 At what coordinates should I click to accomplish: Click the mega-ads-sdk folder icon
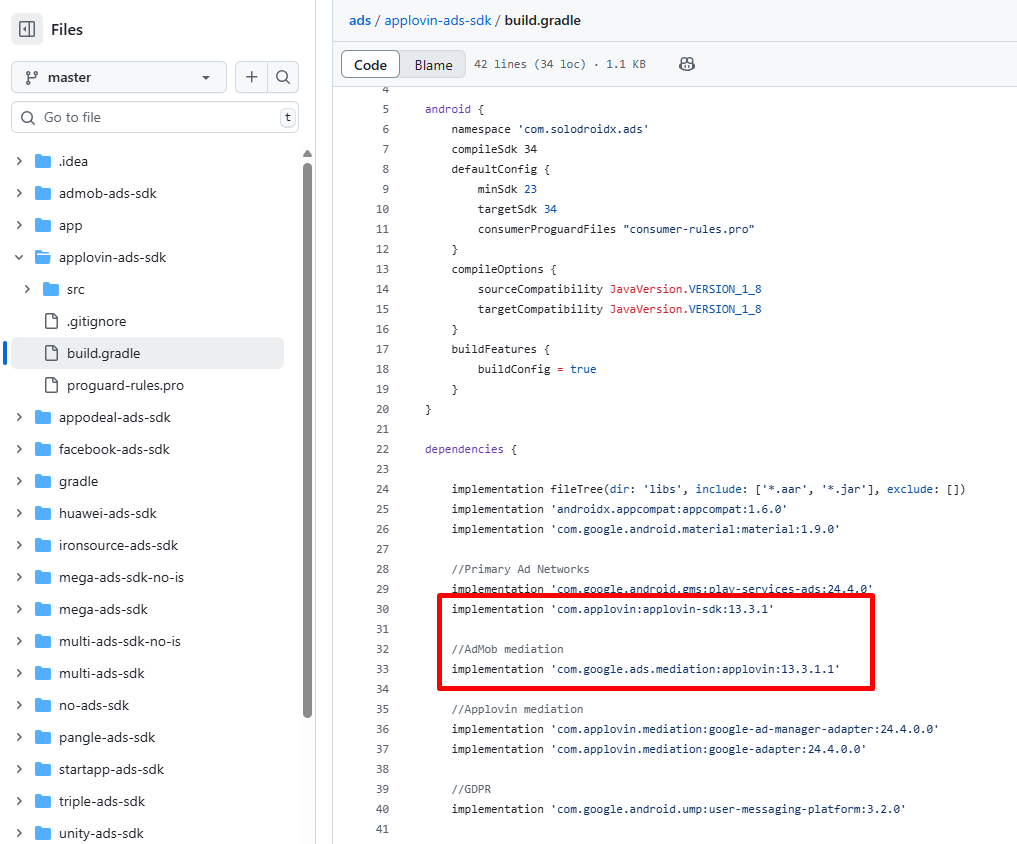click(43, 609)
